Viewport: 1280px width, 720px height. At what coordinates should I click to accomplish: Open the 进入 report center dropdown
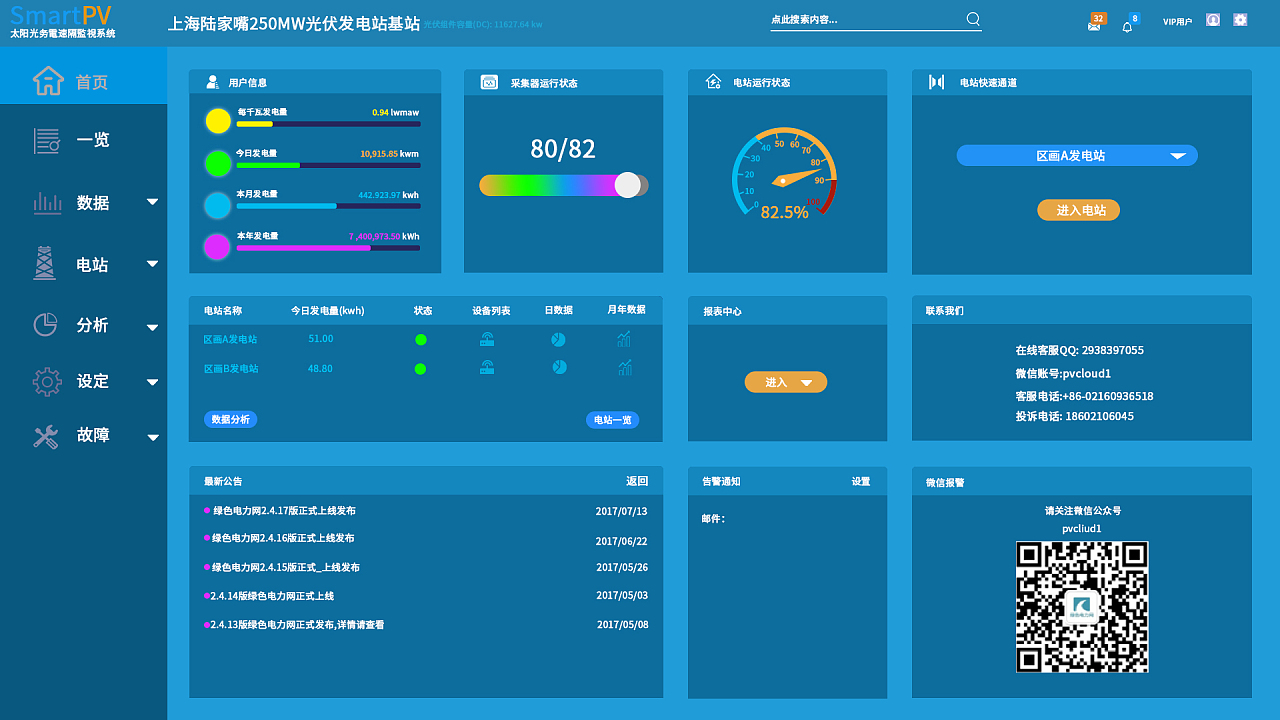coord(786,382)
